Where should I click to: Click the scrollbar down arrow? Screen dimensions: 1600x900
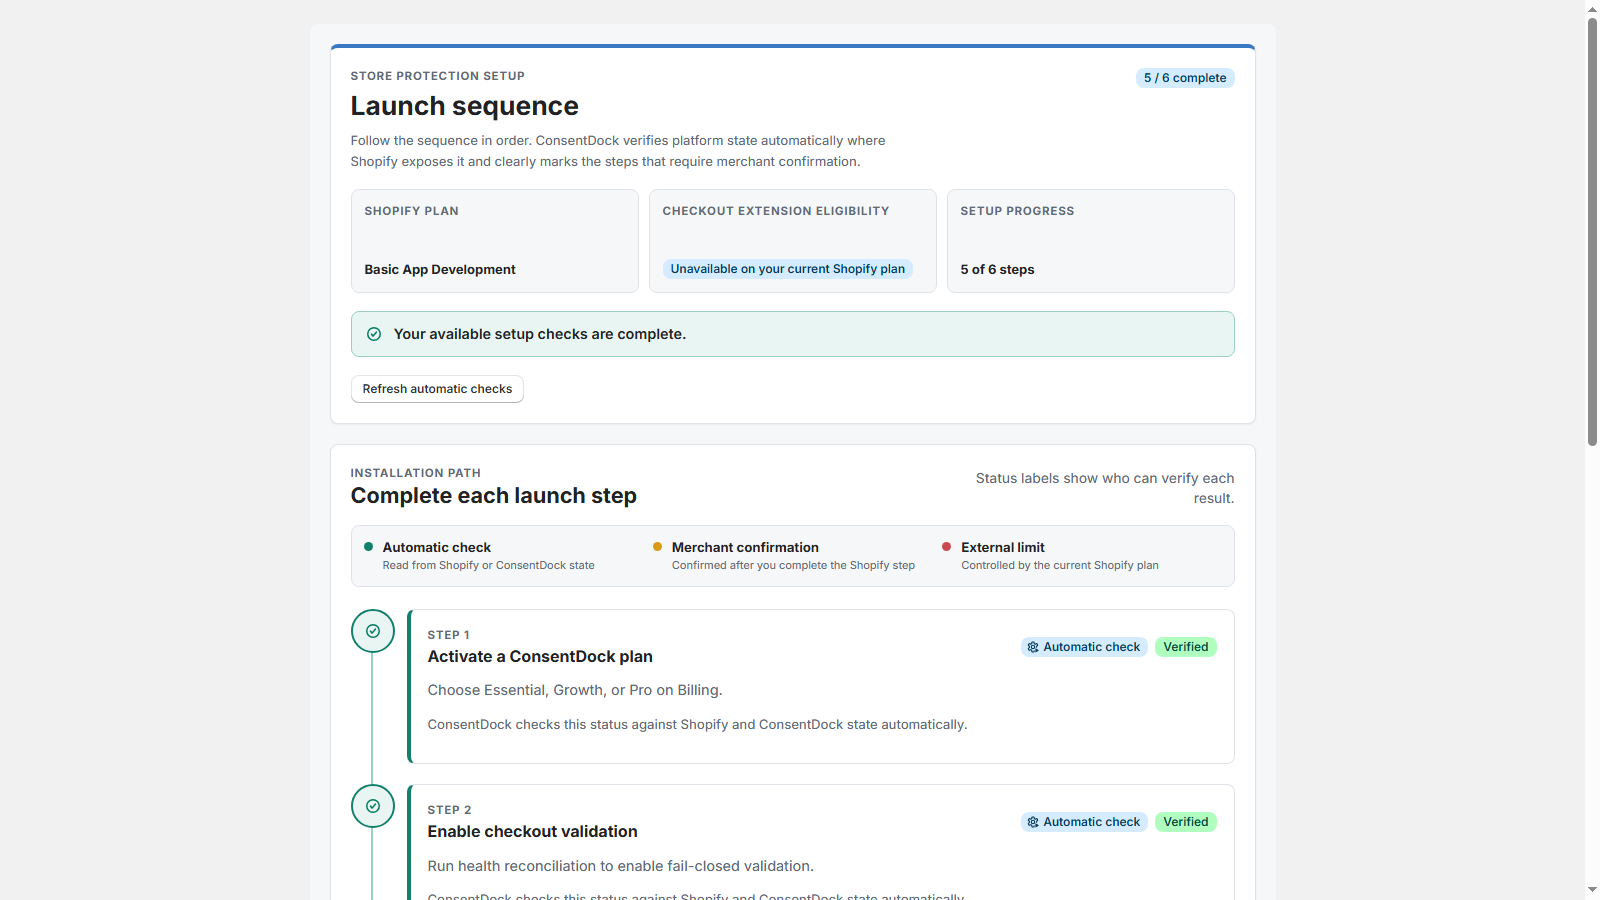(x=1592, y=890)
